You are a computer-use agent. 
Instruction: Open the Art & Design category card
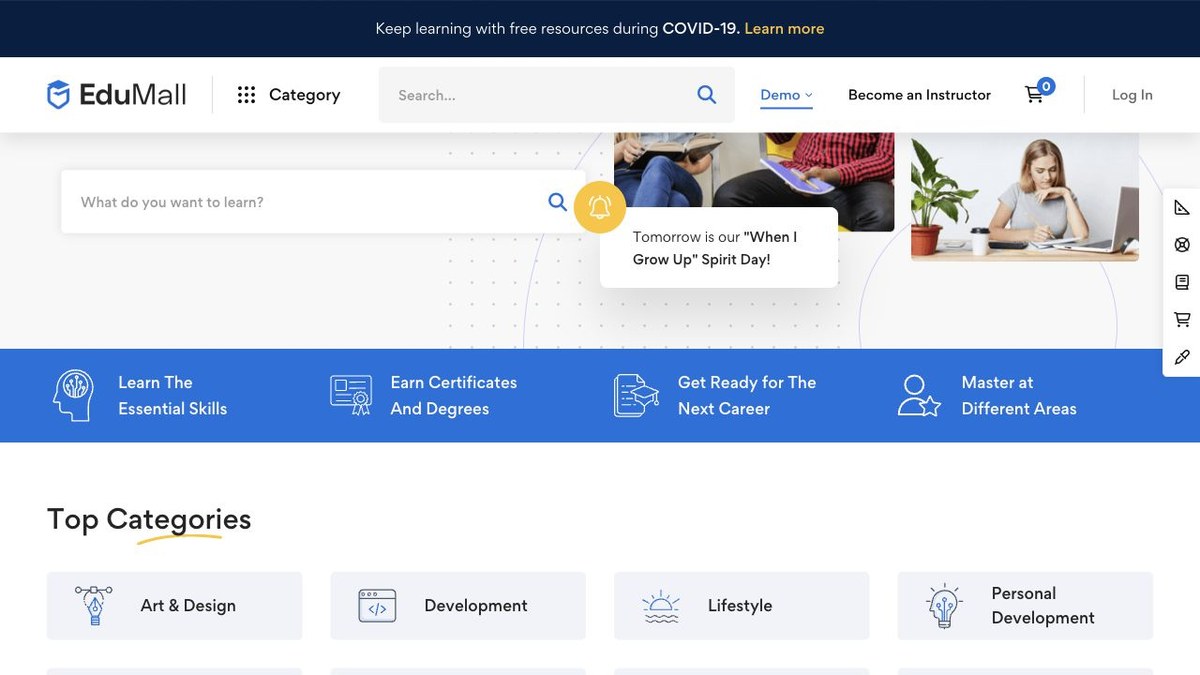click(x=174, y=606)
